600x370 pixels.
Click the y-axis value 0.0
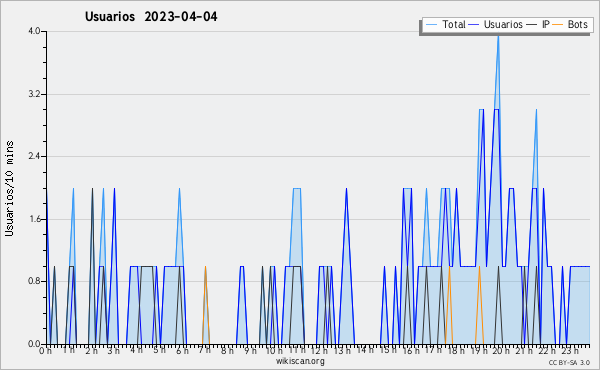pos(34,344)
